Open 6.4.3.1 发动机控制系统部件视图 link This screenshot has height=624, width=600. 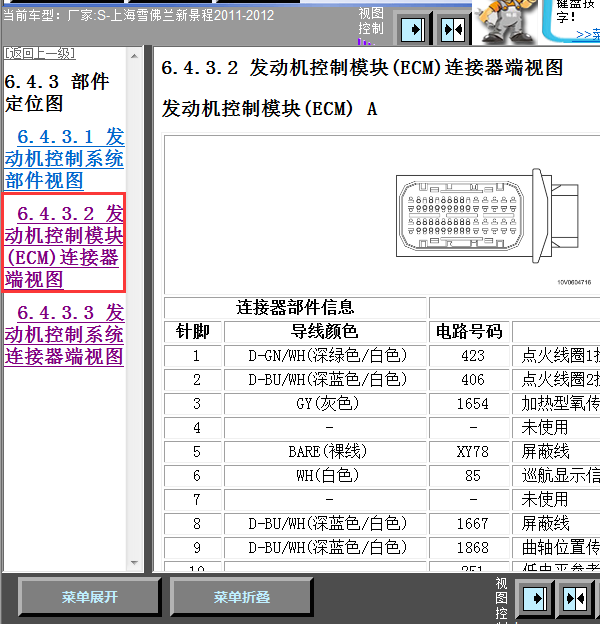[64, 158]
